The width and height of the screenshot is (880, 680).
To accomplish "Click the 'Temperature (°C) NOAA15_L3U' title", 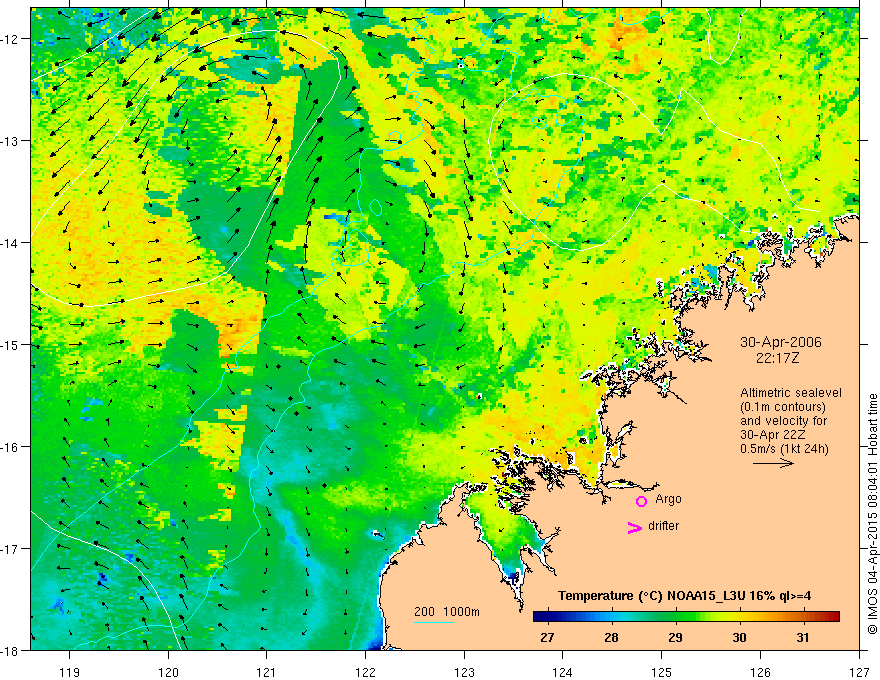I will [x=652, y=596].
